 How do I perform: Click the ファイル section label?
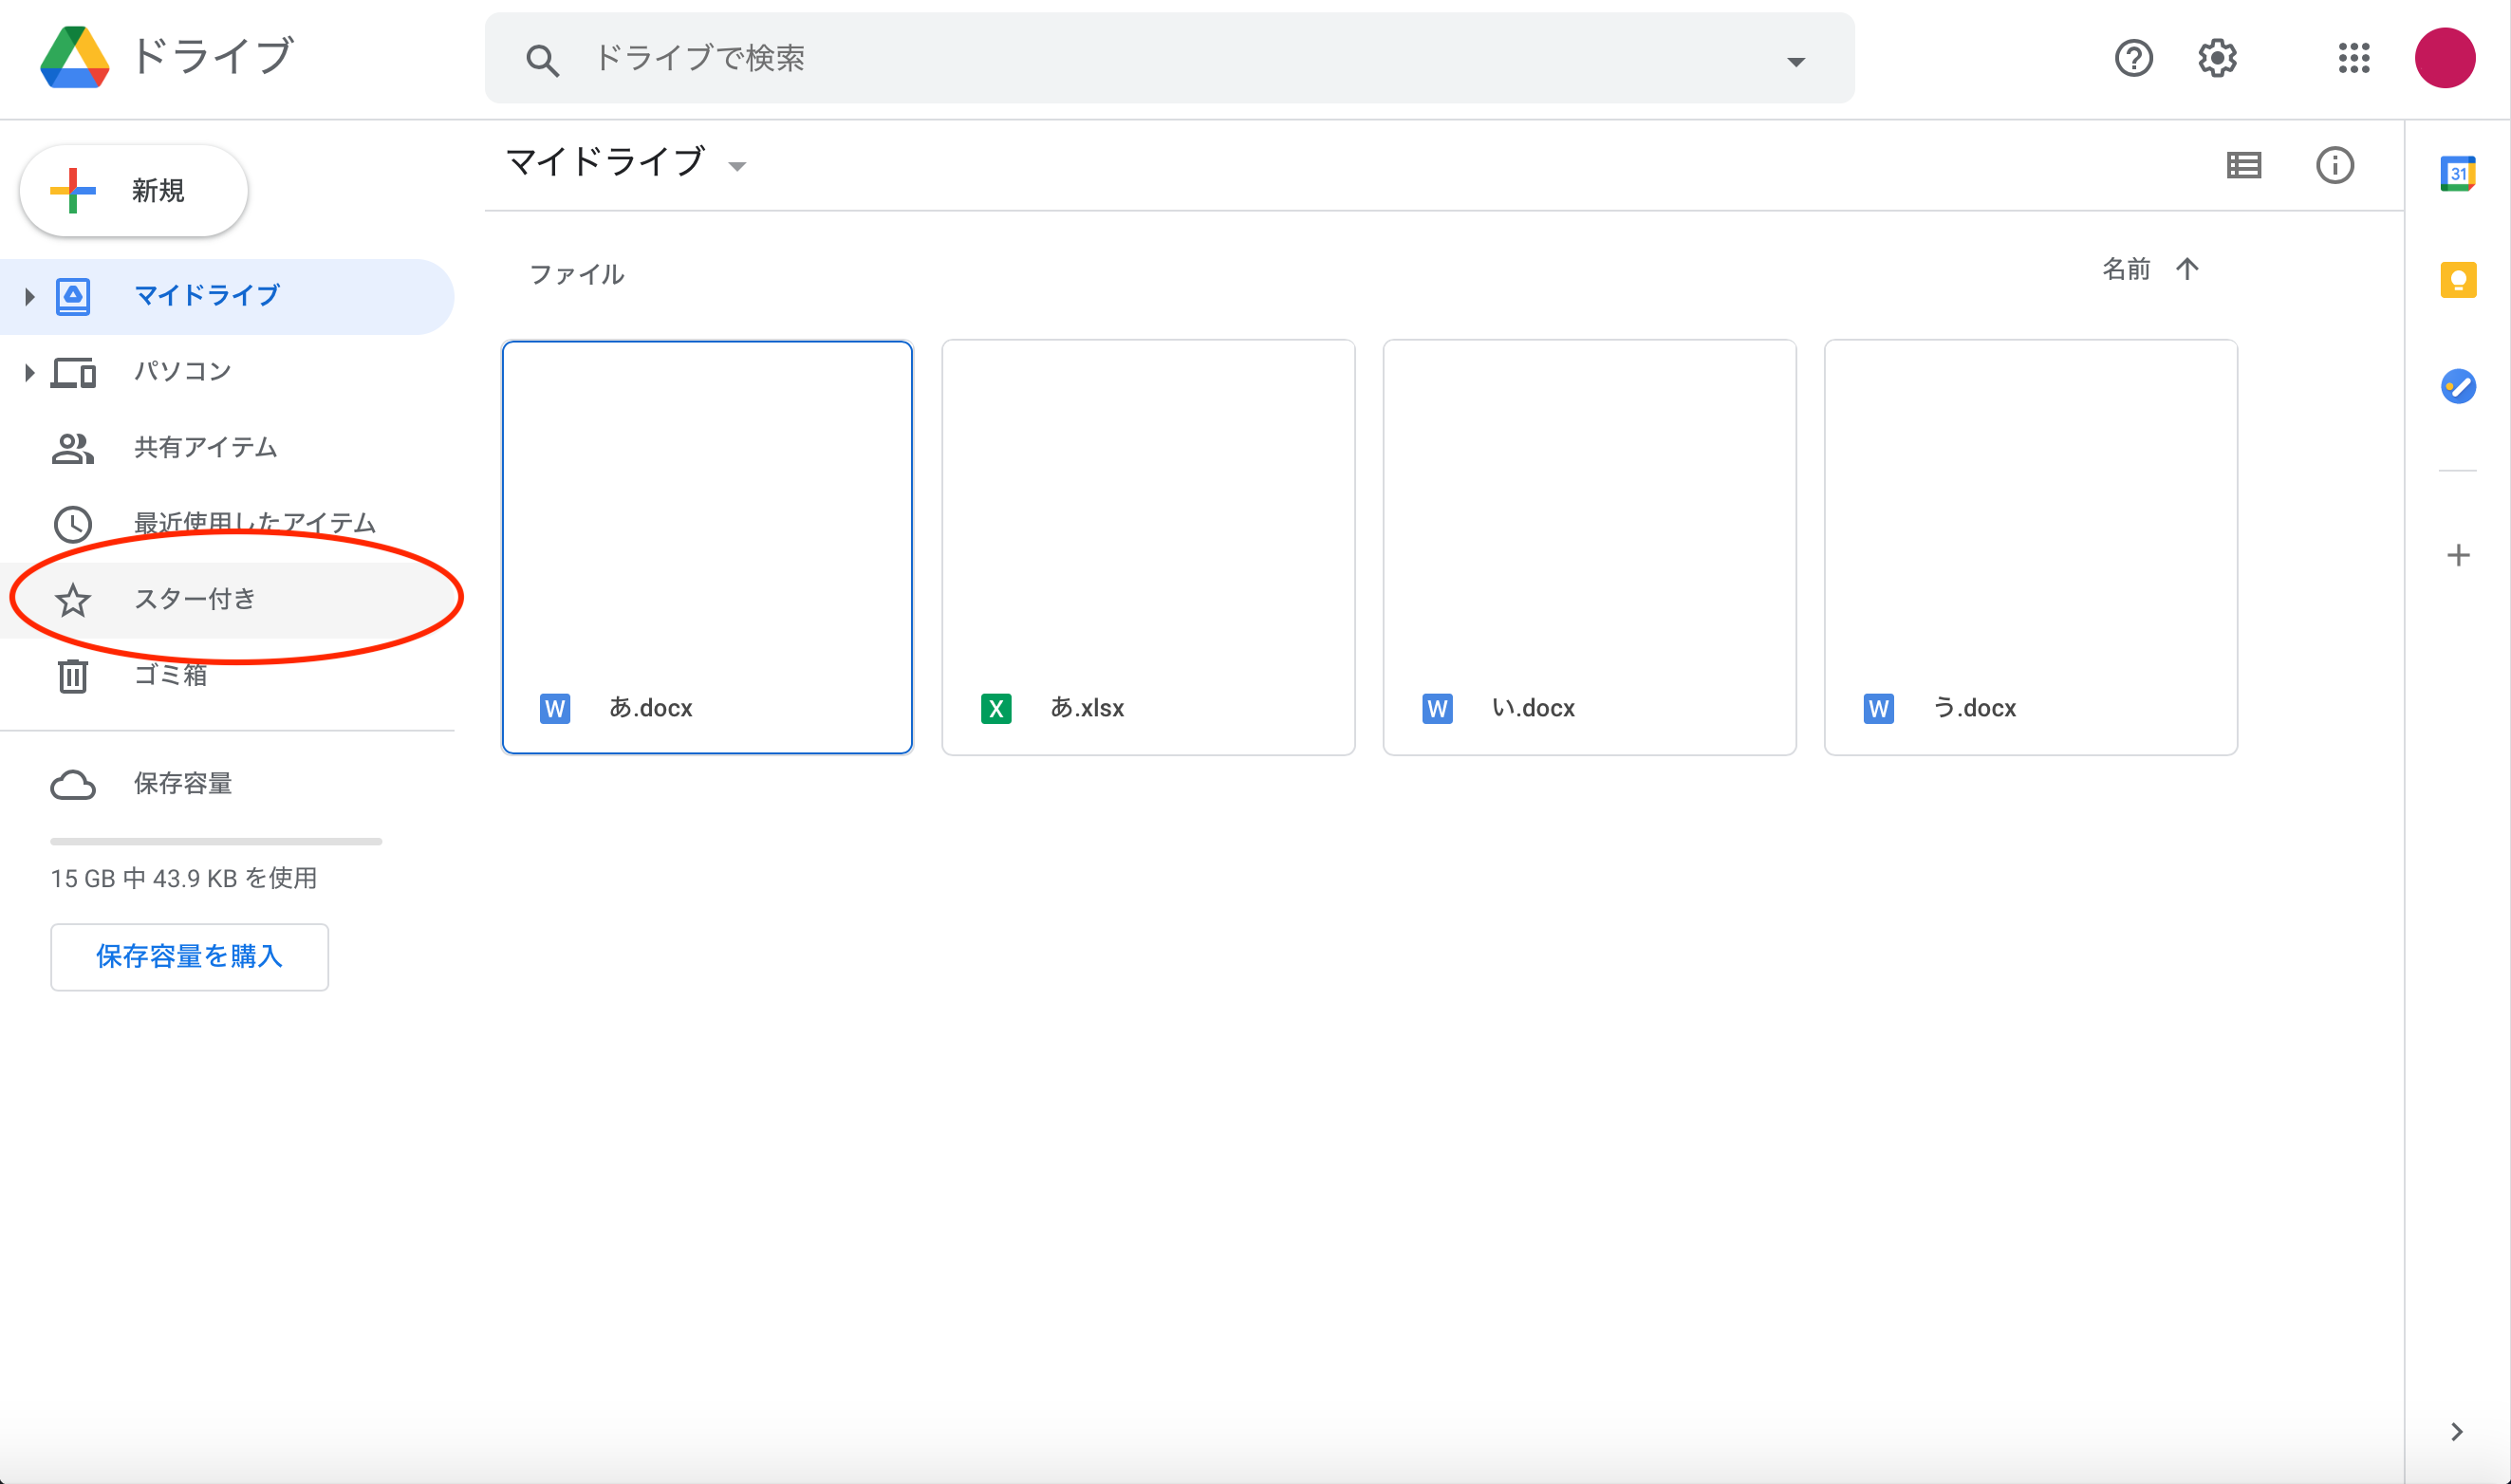tap(576, 275)
